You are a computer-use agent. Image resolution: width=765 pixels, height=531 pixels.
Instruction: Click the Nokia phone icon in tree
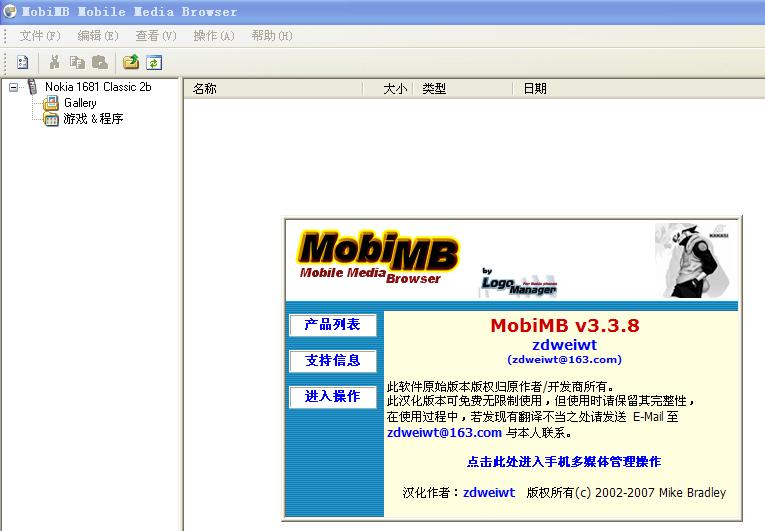point(33,87)
